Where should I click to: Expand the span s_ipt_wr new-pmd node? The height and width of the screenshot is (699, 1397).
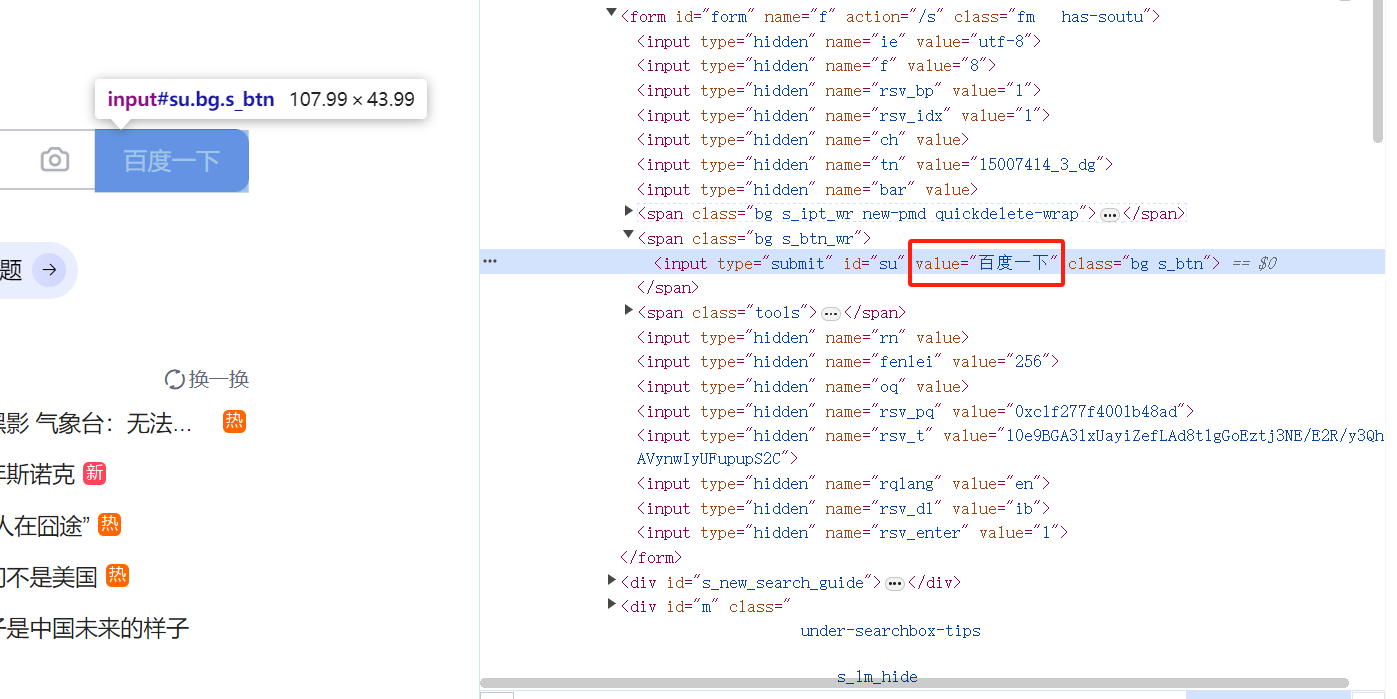(629, 212)
